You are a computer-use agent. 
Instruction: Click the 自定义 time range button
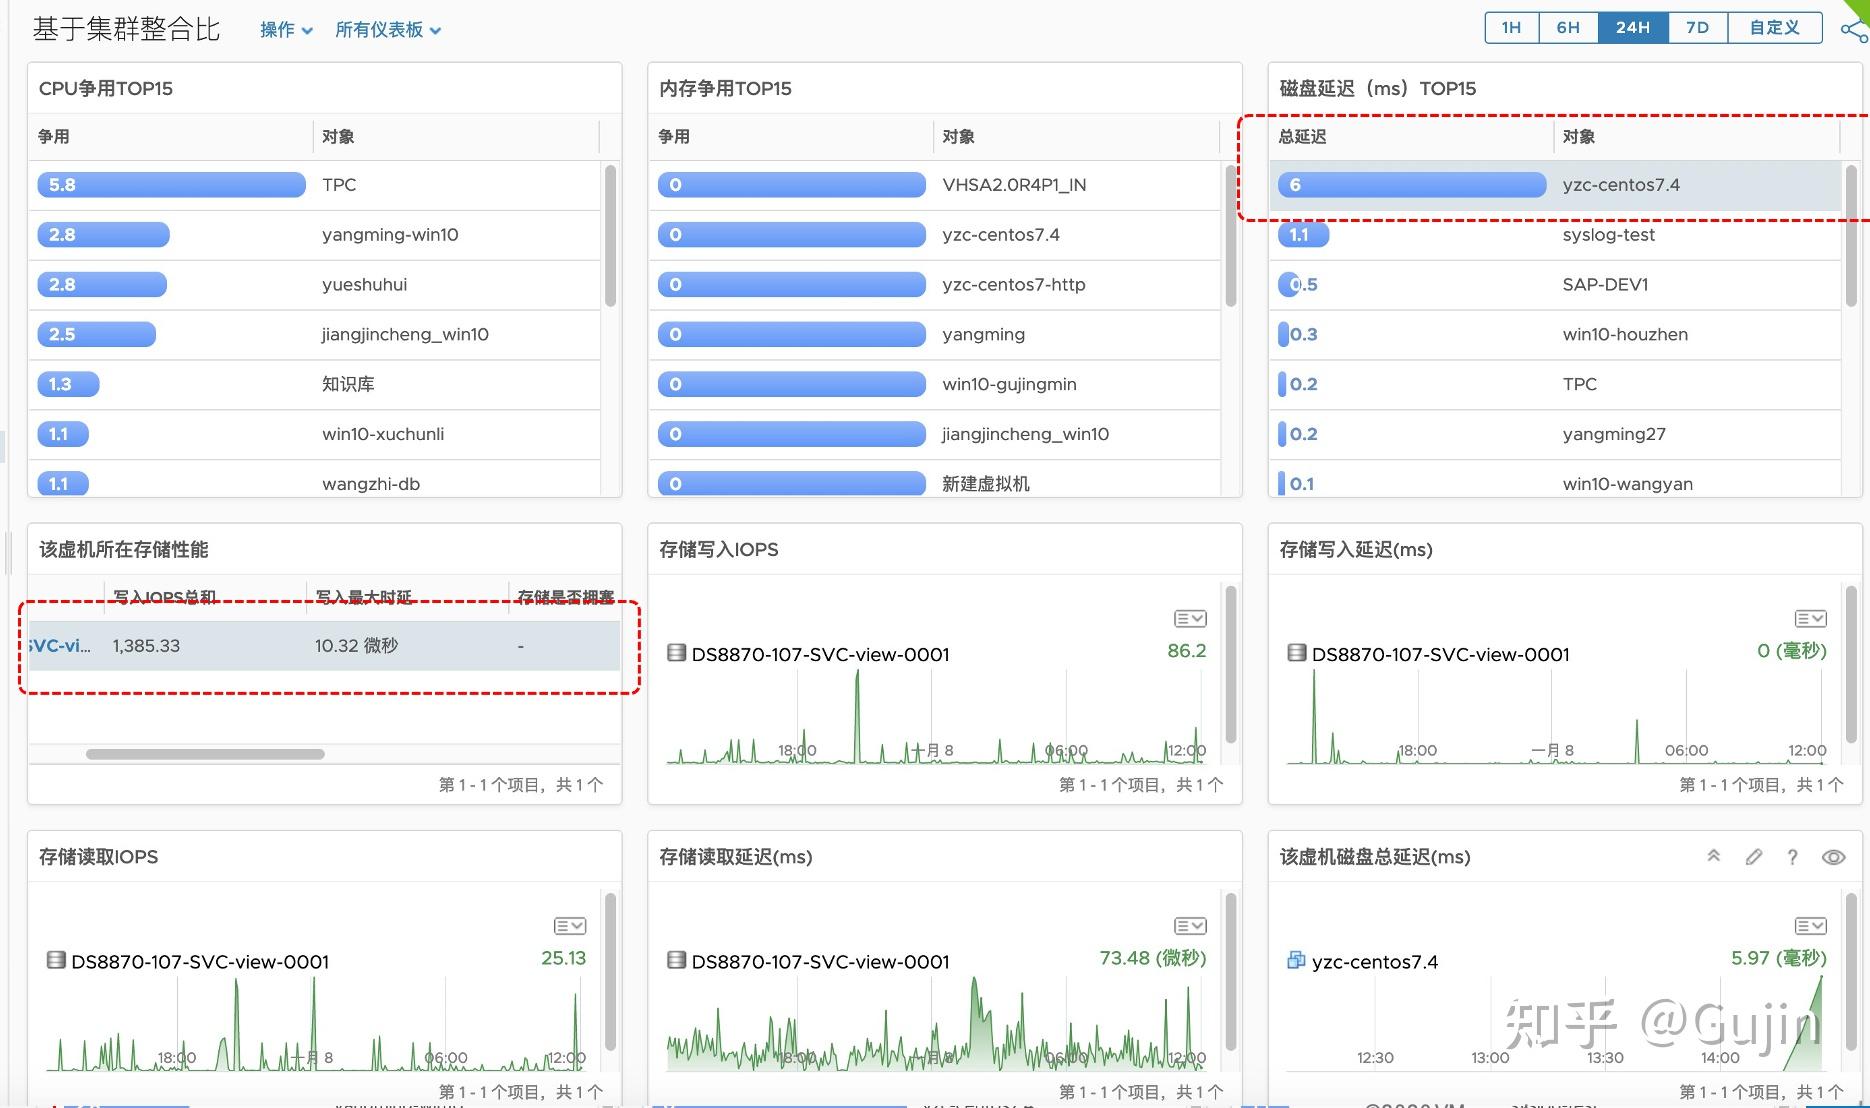[x=1773, y=27]
